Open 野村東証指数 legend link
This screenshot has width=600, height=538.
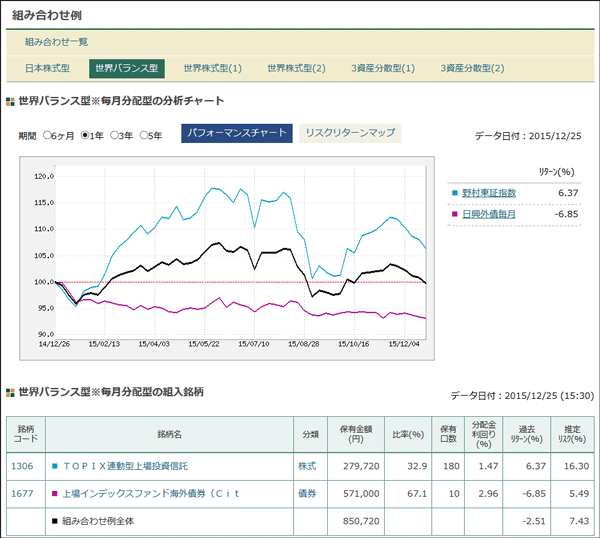click(490, 192)
